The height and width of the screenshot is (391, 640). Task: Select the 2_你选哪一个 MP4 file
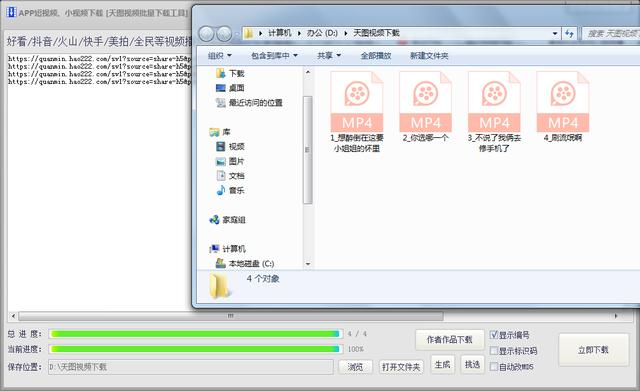pyautogui.click(x=425, y=107)
